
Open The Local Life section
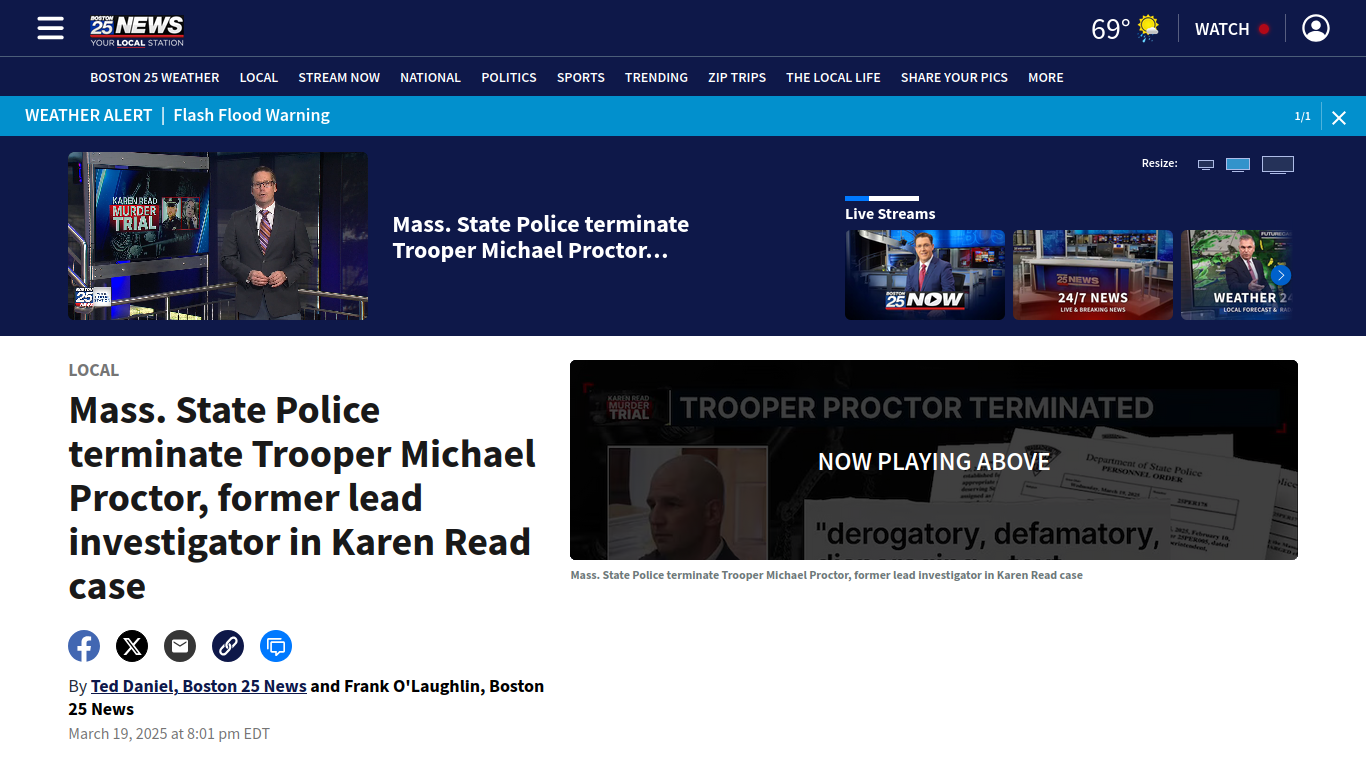pyautogui.click(x=833, y=77)
